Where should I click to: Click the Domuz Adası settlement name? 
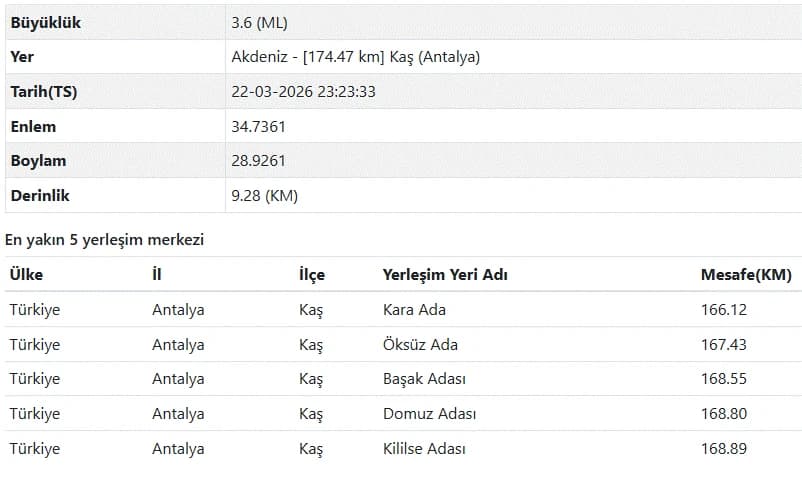(x=430, y=413)
